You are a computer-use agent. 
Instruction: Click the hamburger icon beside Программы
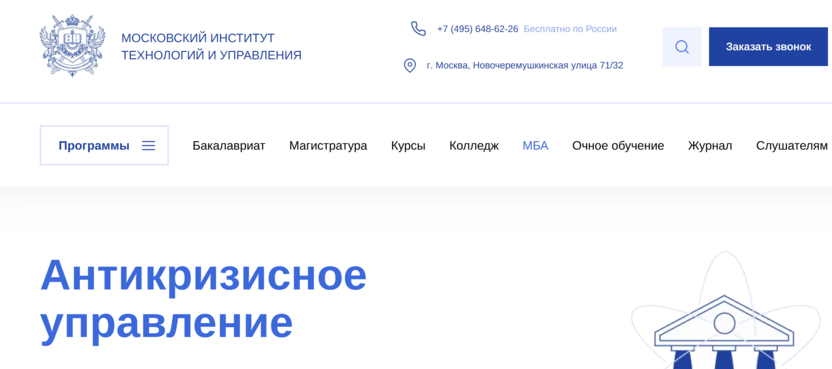click(149, 145)
